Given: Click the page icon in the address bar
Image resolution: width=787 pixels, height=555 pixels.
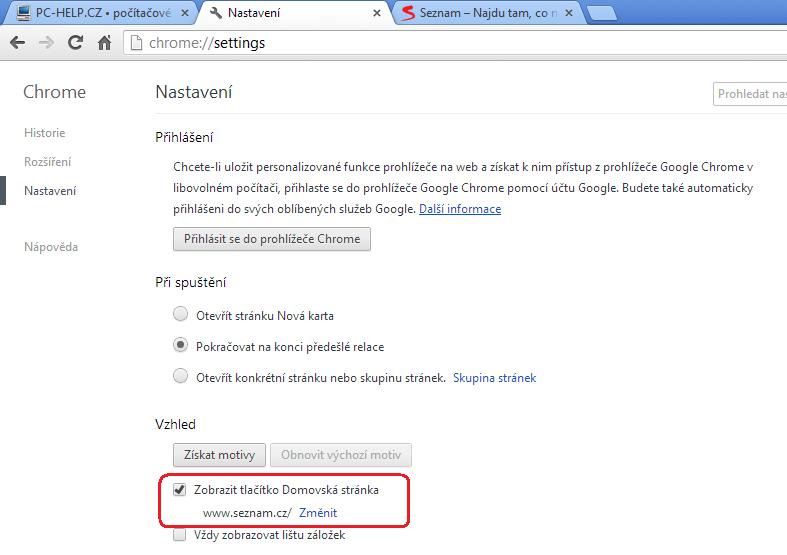Looking at the screenshot, I should pos(136,43).
